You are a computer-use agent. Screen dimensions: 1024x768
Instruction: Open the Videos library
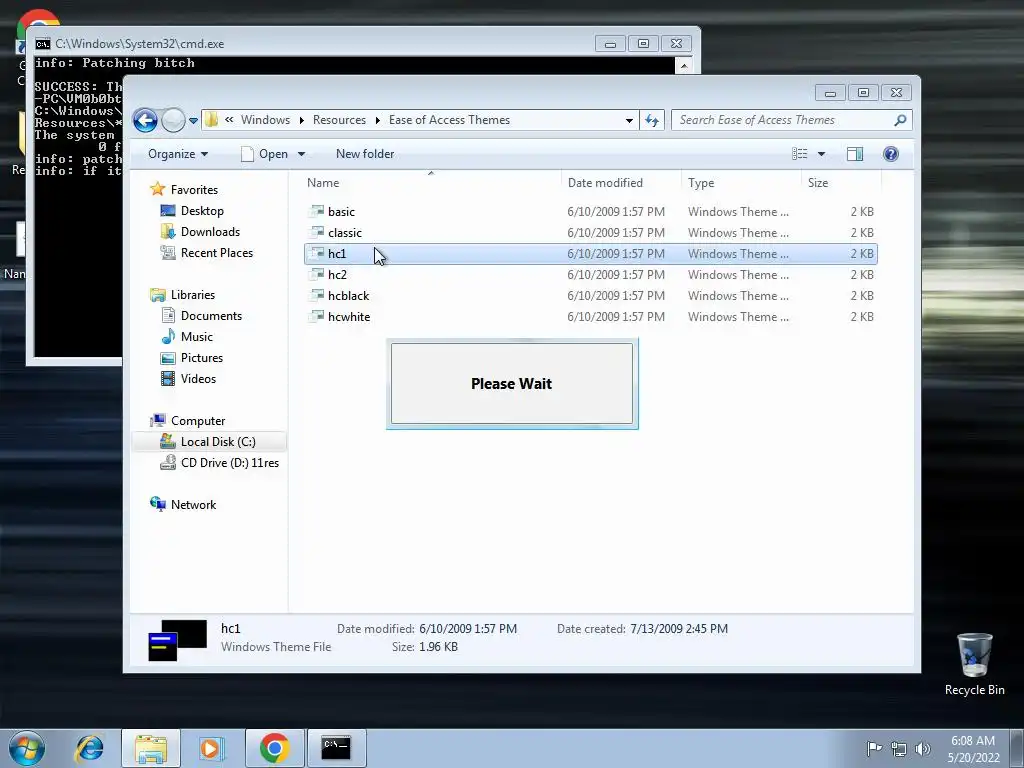pyautogui.click(x=198, y=379)
